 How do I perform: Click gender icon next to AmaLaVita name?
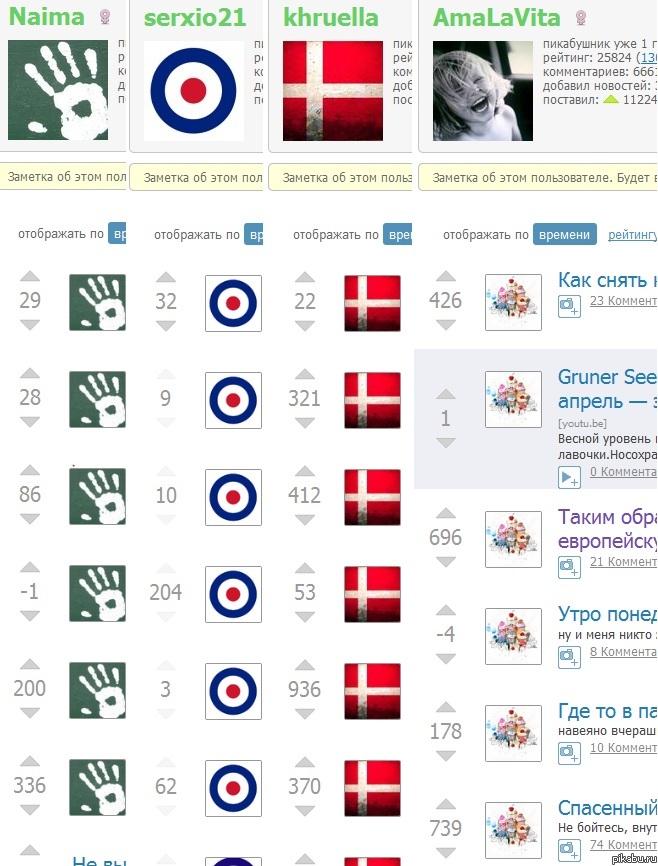tap(581, 18)
